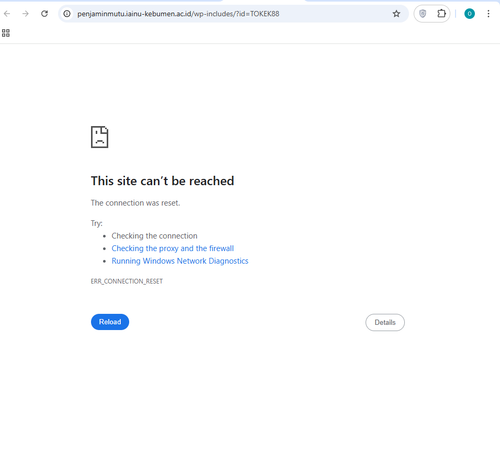The width and height of the screenshot is (500, 476).
Task: Click 'The connection was reset.' text
Action: pyautogui.click(x=135, y=203)
